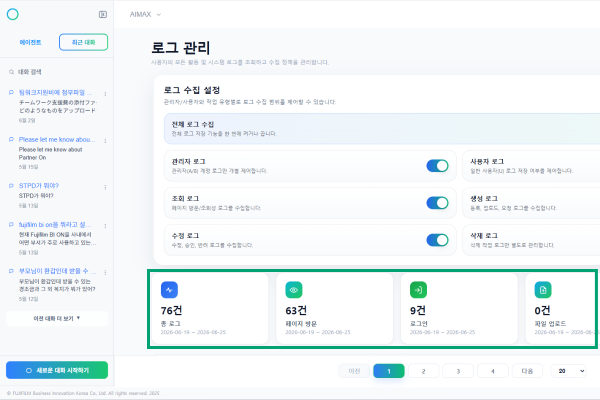600x400 pixels.
Task: Start a new conversation button
Action: [57, 370]
